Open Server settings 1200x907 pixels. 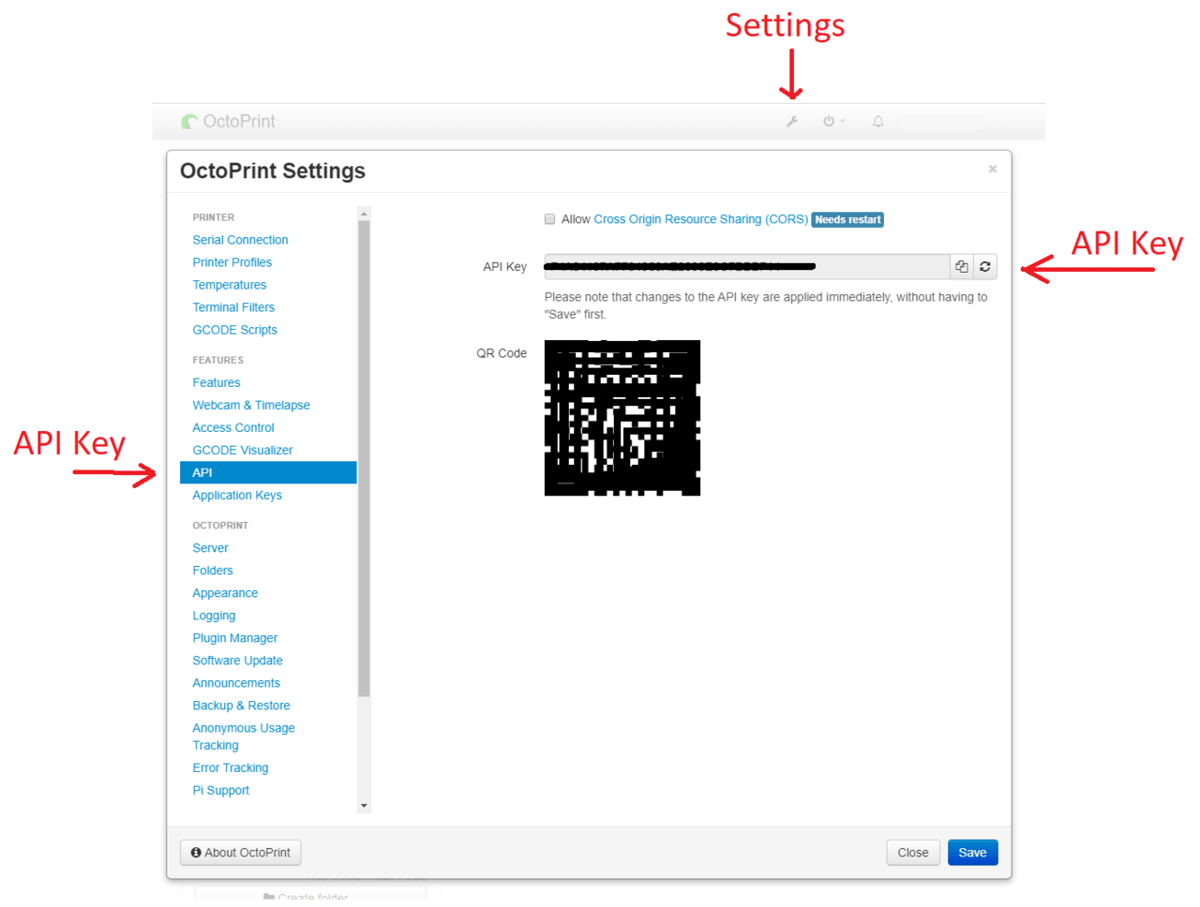click(210, 548)
